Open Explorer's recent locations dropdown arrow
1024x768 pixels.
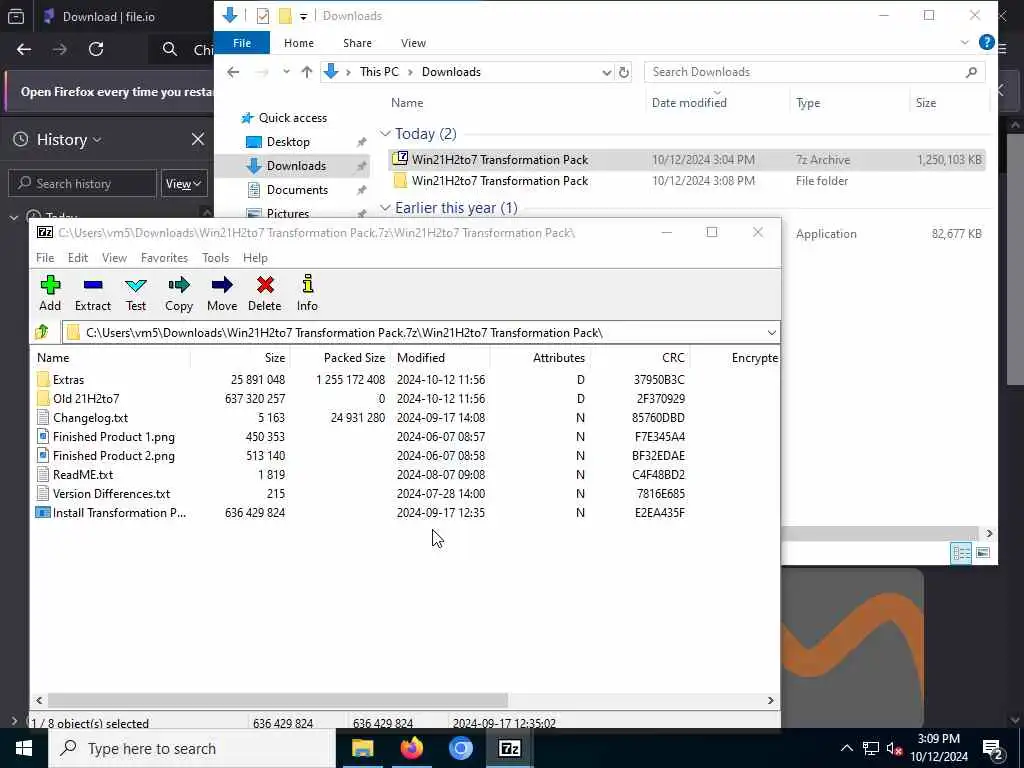(x=286, y=72)
